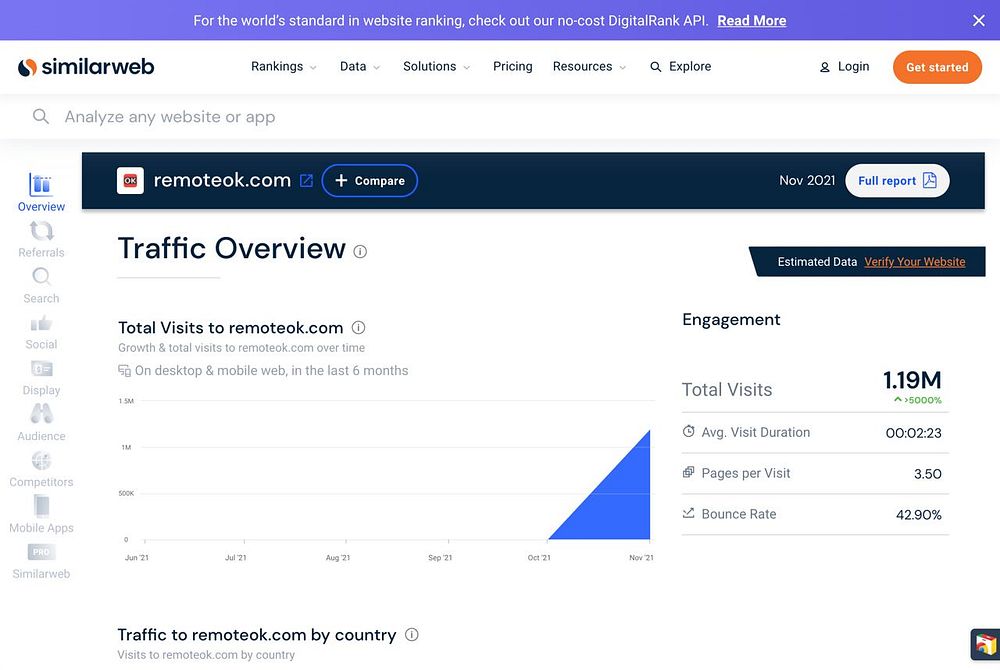The width and height of the screenshot is (1000, 670).
Task: Expand the Resources menu
Action: (589, 66)
